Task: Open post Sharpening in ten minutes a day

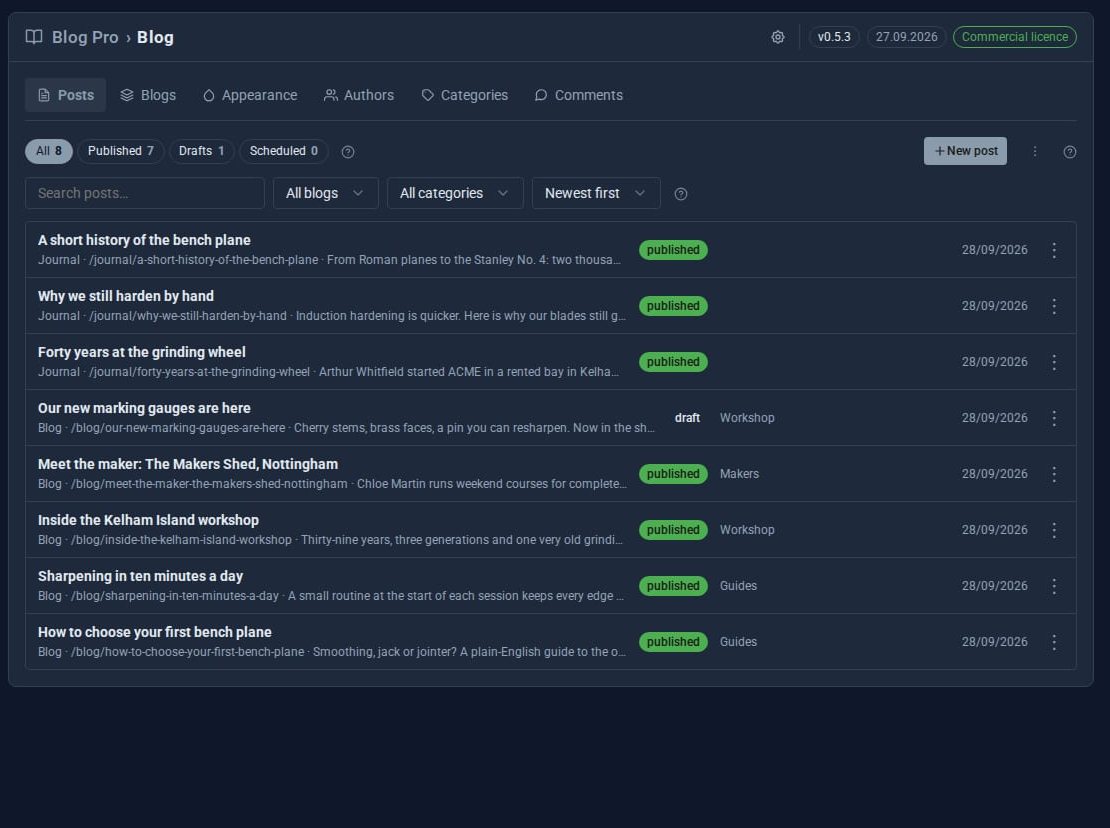Action: pyautogui.click(x=140, y=575)
